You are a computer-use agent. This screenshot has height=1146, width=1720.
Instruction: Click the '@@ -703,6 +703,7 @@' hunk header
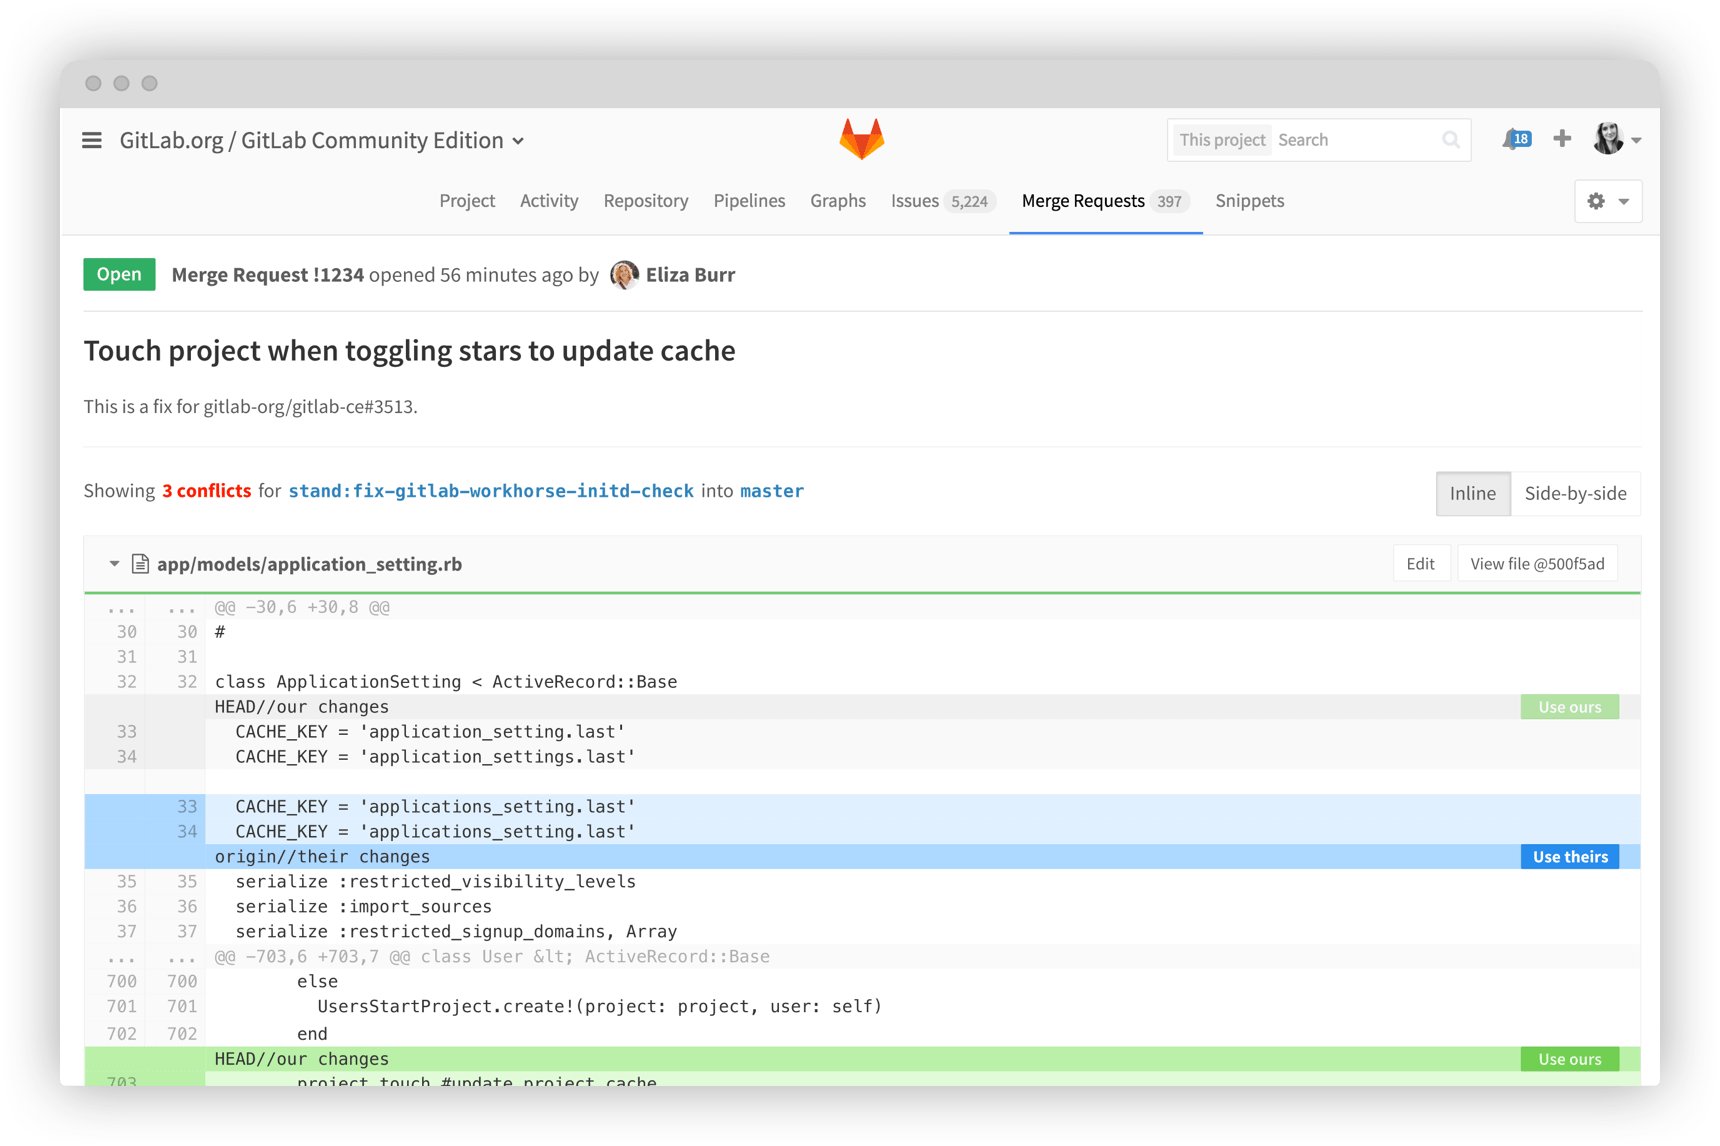tap(492, 957)
